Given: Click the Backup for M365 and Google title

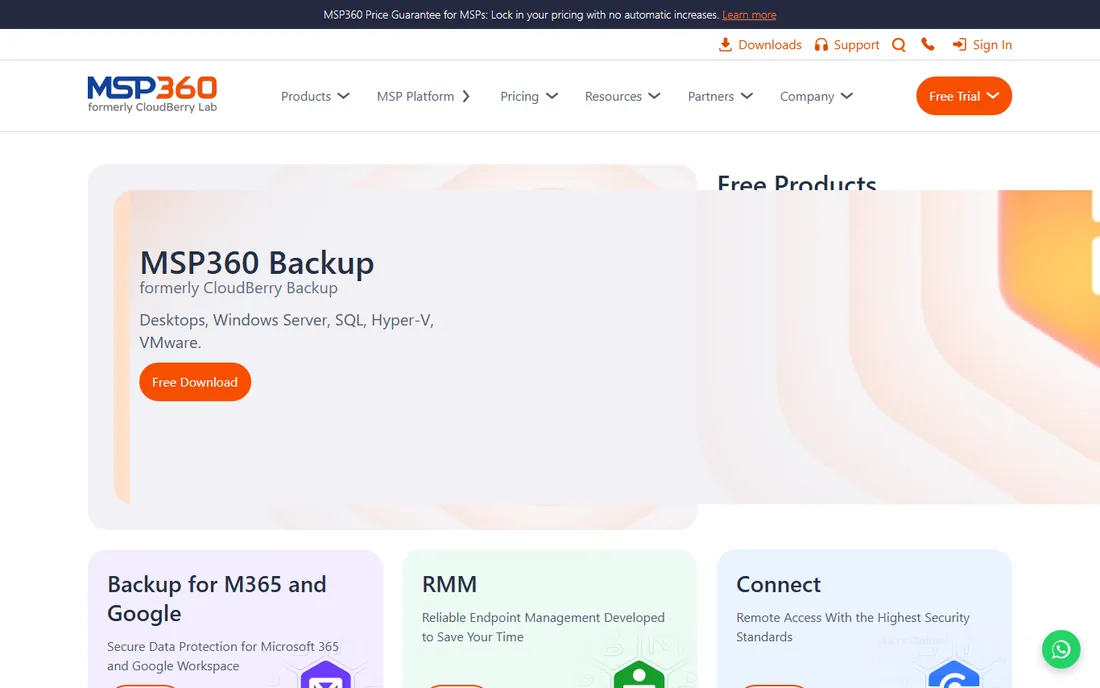Looking at the screenshot, I should point(217,598).
